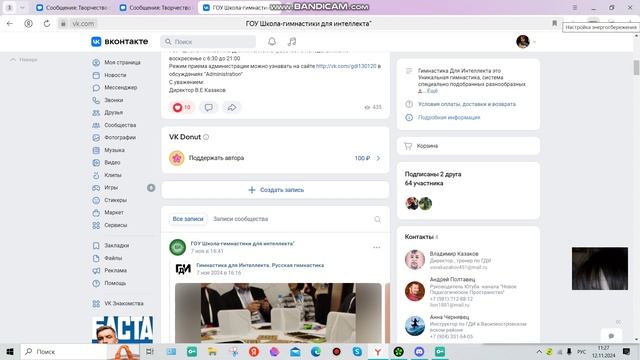Open the post photo thumbnail
The width and height of the screenshot is (640, 360).
[x=278, y=313]
